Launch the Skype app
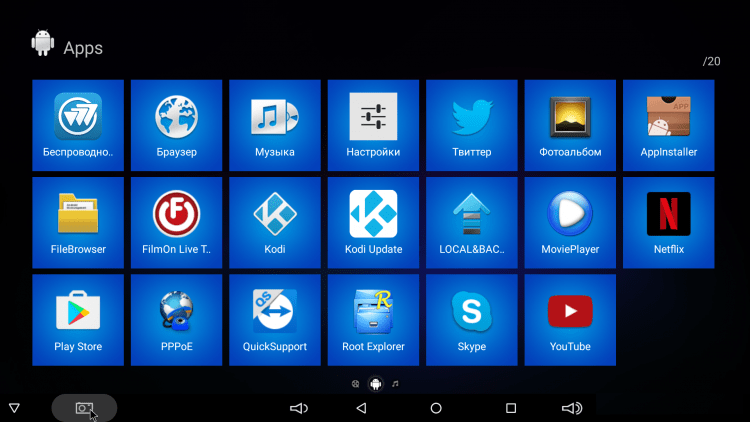Image resolution: width=750 pixels, height=422 pixels. point(472,320)
